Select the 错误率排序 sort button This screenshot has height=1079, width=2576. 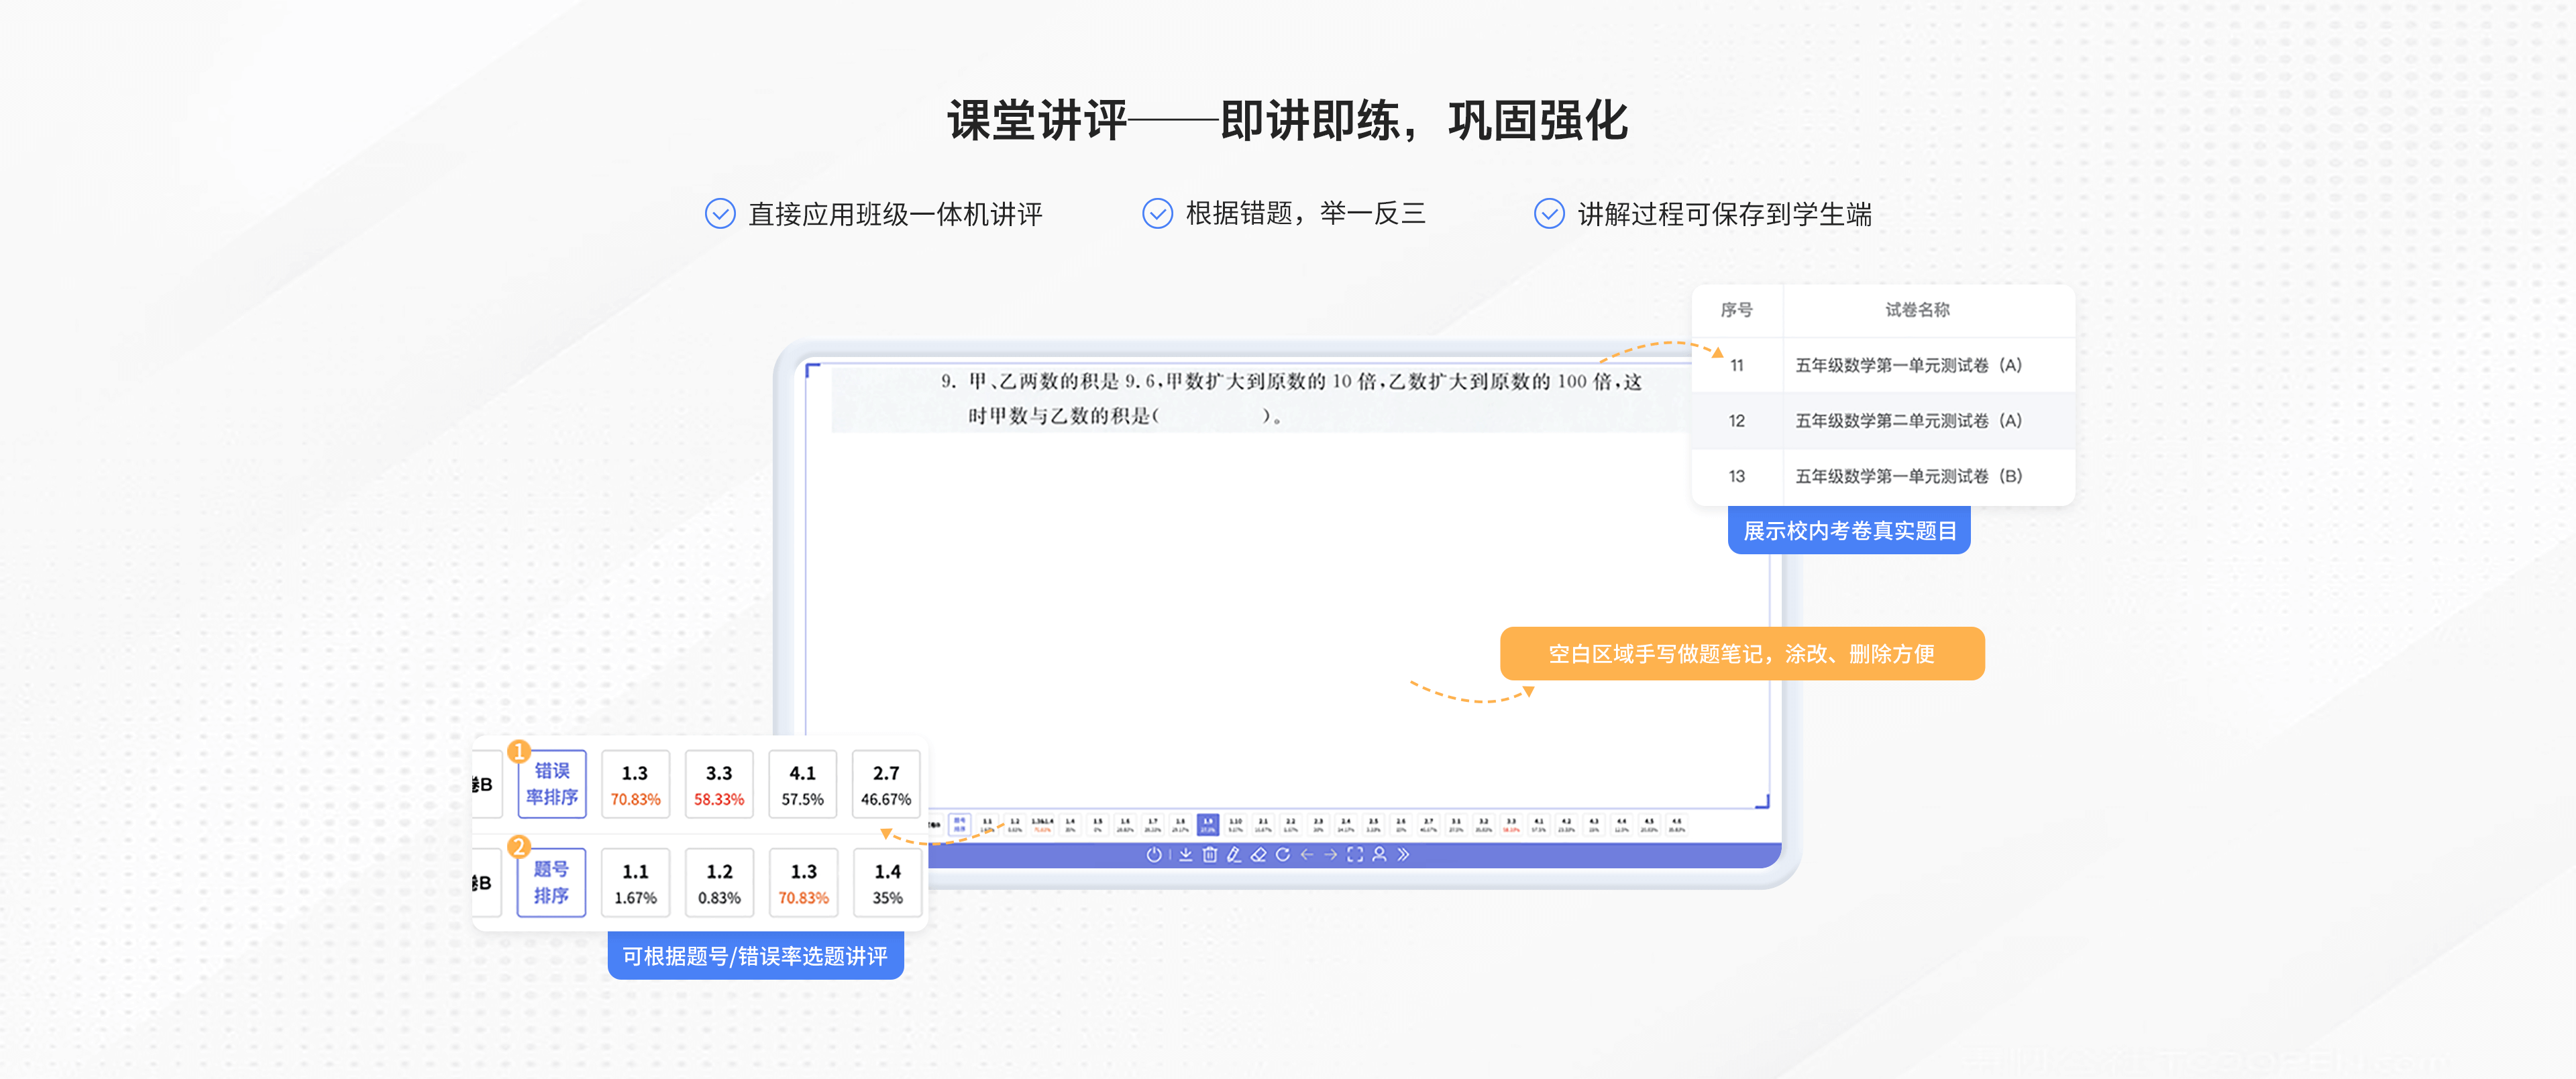tap(552, 784)
